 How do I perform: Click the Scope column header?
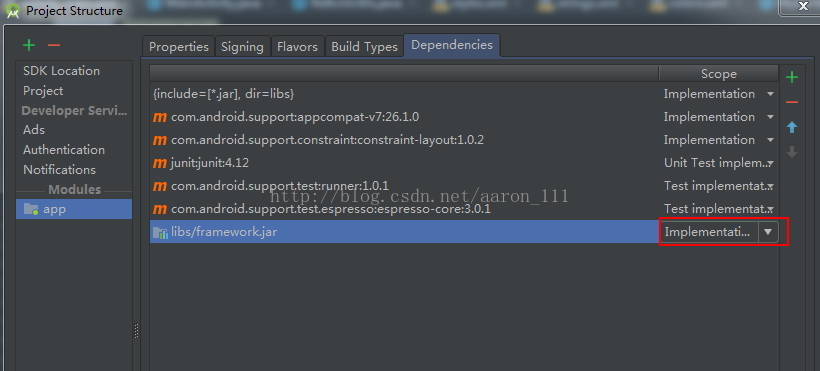coord(719,74)
